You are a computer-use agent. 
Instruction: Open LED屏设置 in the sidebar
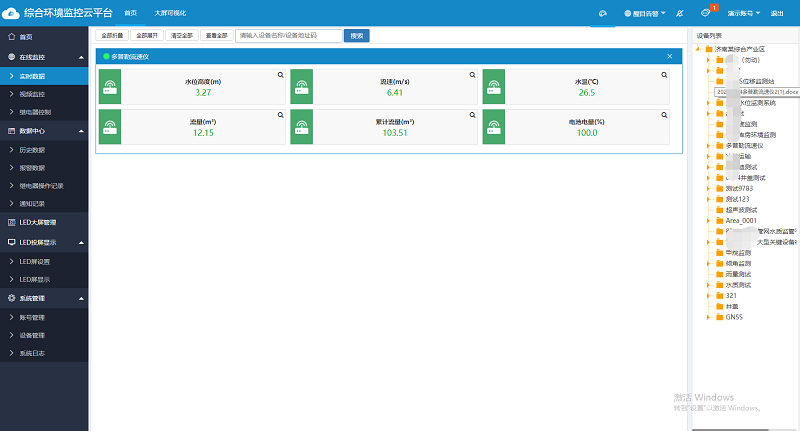44,262
